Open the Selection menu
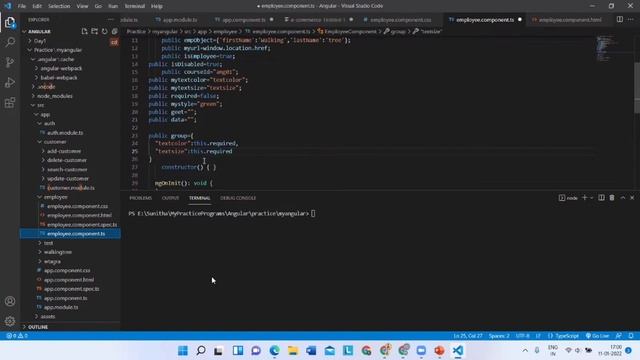The width and height of the screenshot is (640, 360). point(59,6)
